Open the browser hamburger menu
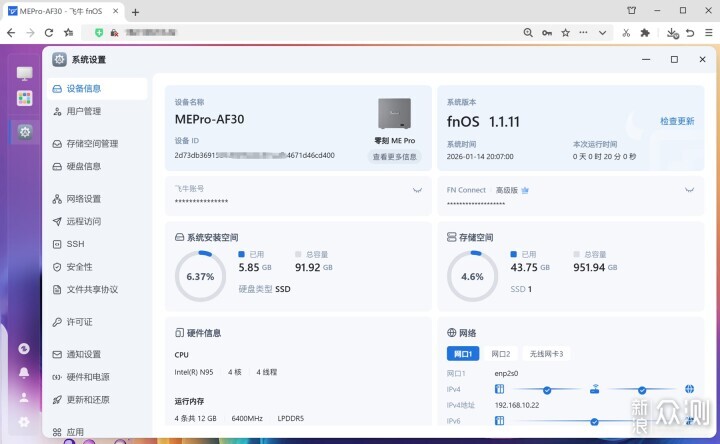Viewport: 720px width, 444px height. point(709,33)
